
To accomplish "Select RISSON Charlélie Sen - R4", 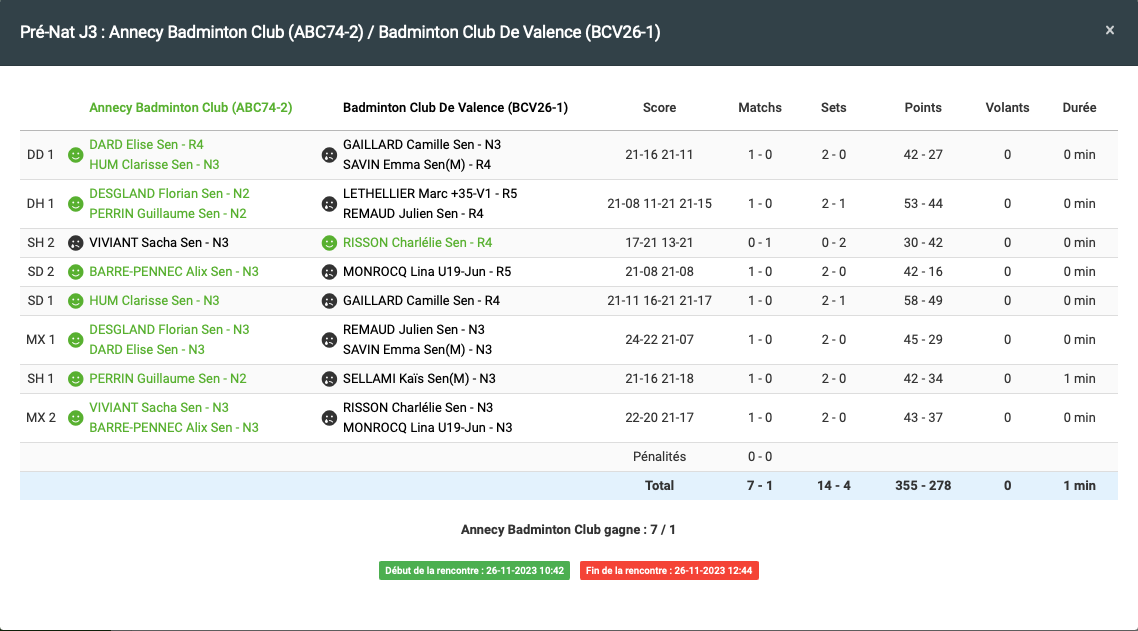I will pos(417,243).
